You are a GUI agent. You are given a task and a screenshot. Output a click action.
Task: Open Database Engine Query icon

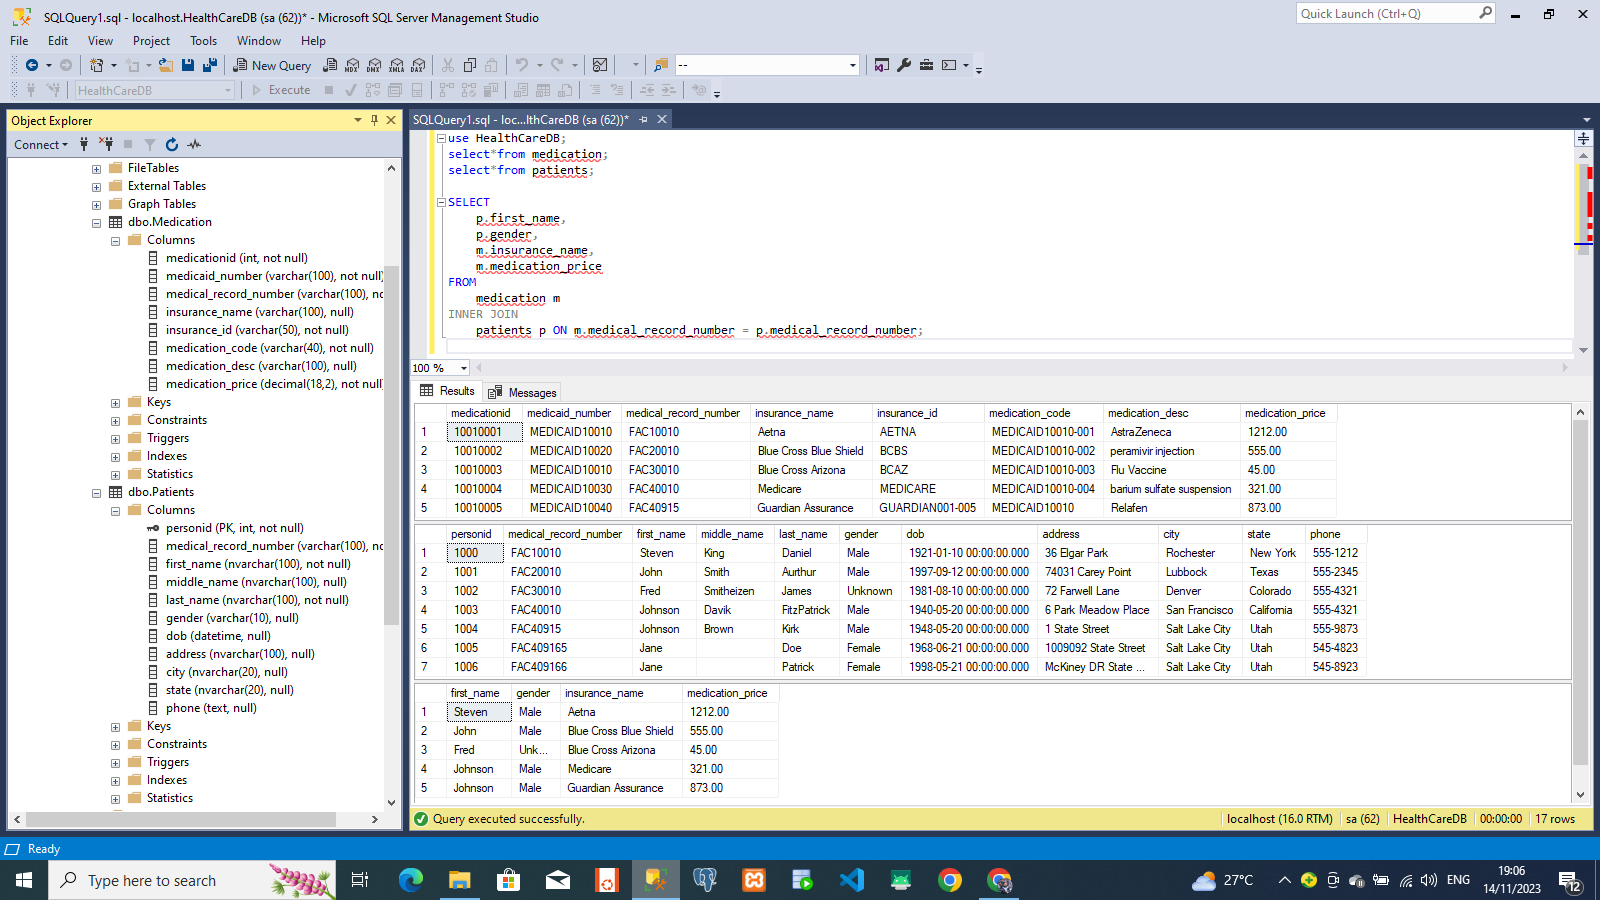330,65
